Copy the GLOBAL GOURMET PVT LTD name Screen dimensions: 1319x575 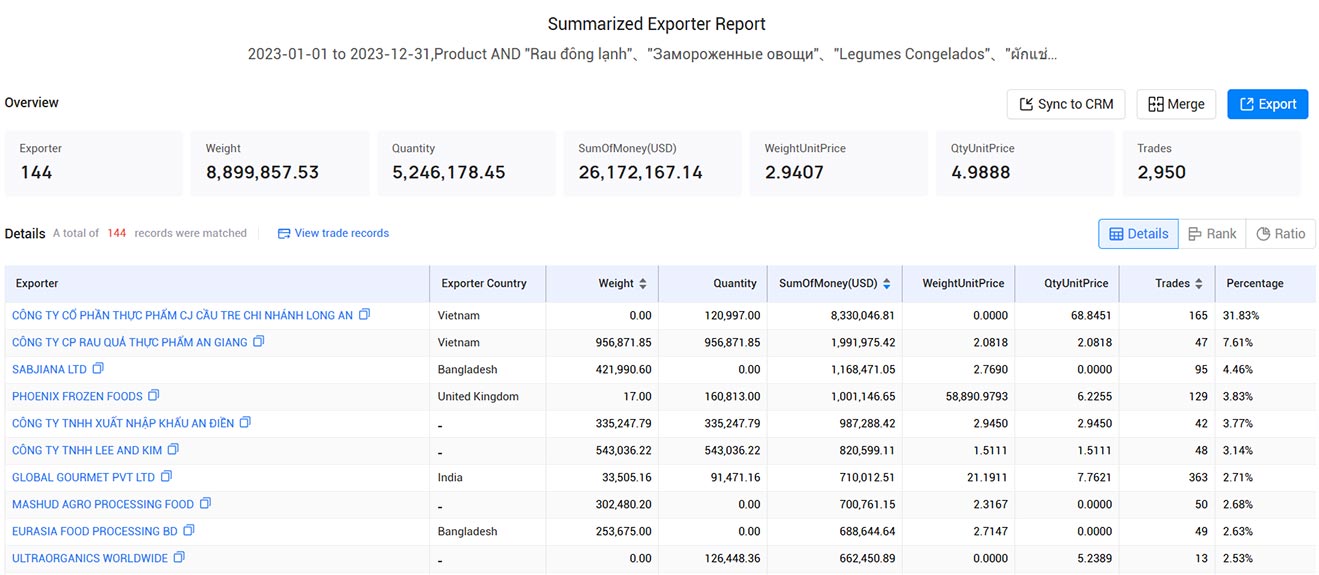(x=167, y=477)
